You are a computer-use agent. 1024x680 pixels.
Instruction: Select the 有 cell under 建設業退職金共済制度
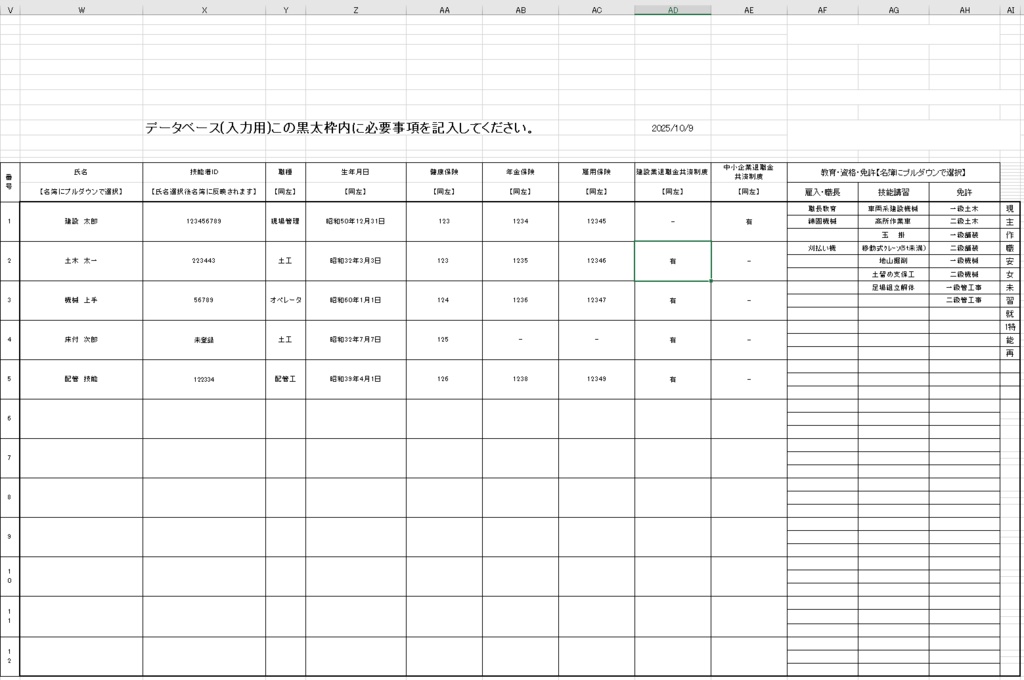pyautogui.click(x=673, y=259)
